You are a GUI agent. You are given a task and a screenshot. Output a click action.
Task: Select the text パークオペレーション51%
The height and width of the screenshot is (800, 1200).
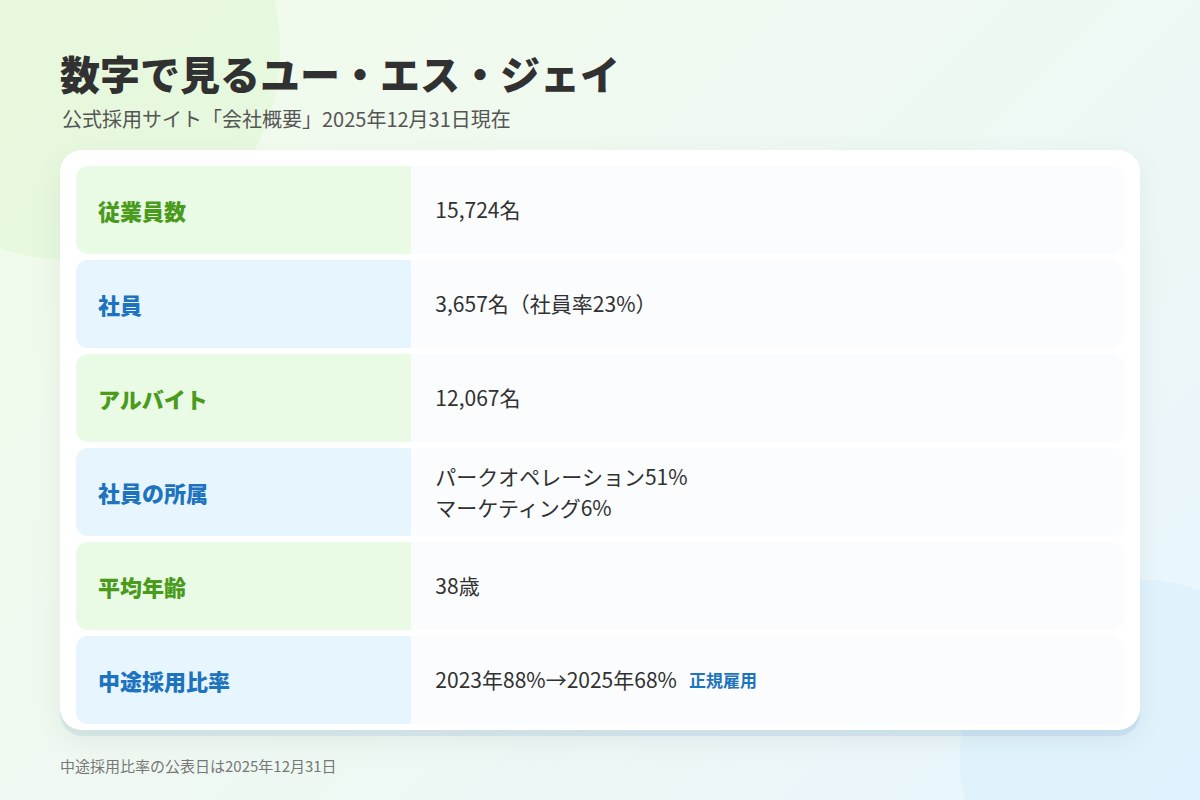(x=562, y=478)
